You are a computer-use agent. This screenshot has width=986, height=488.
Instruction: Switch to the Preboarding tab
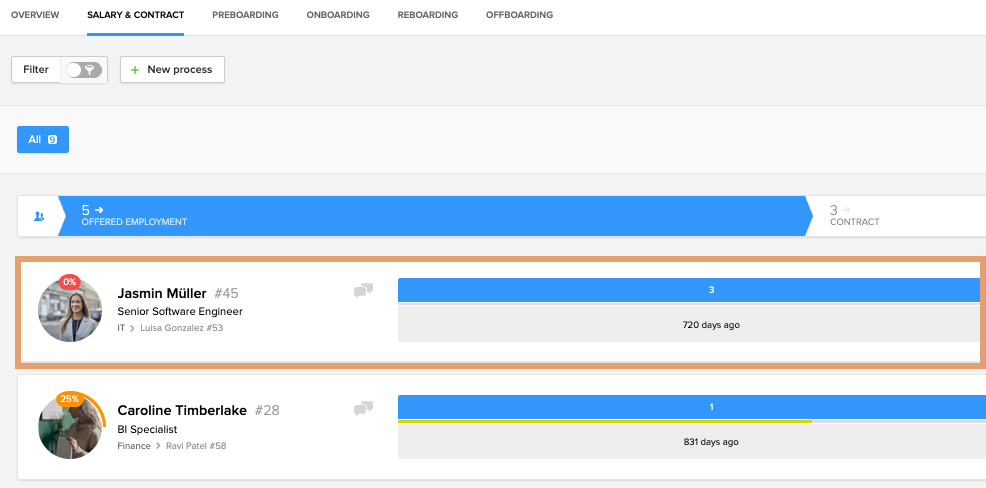[245, 15]
